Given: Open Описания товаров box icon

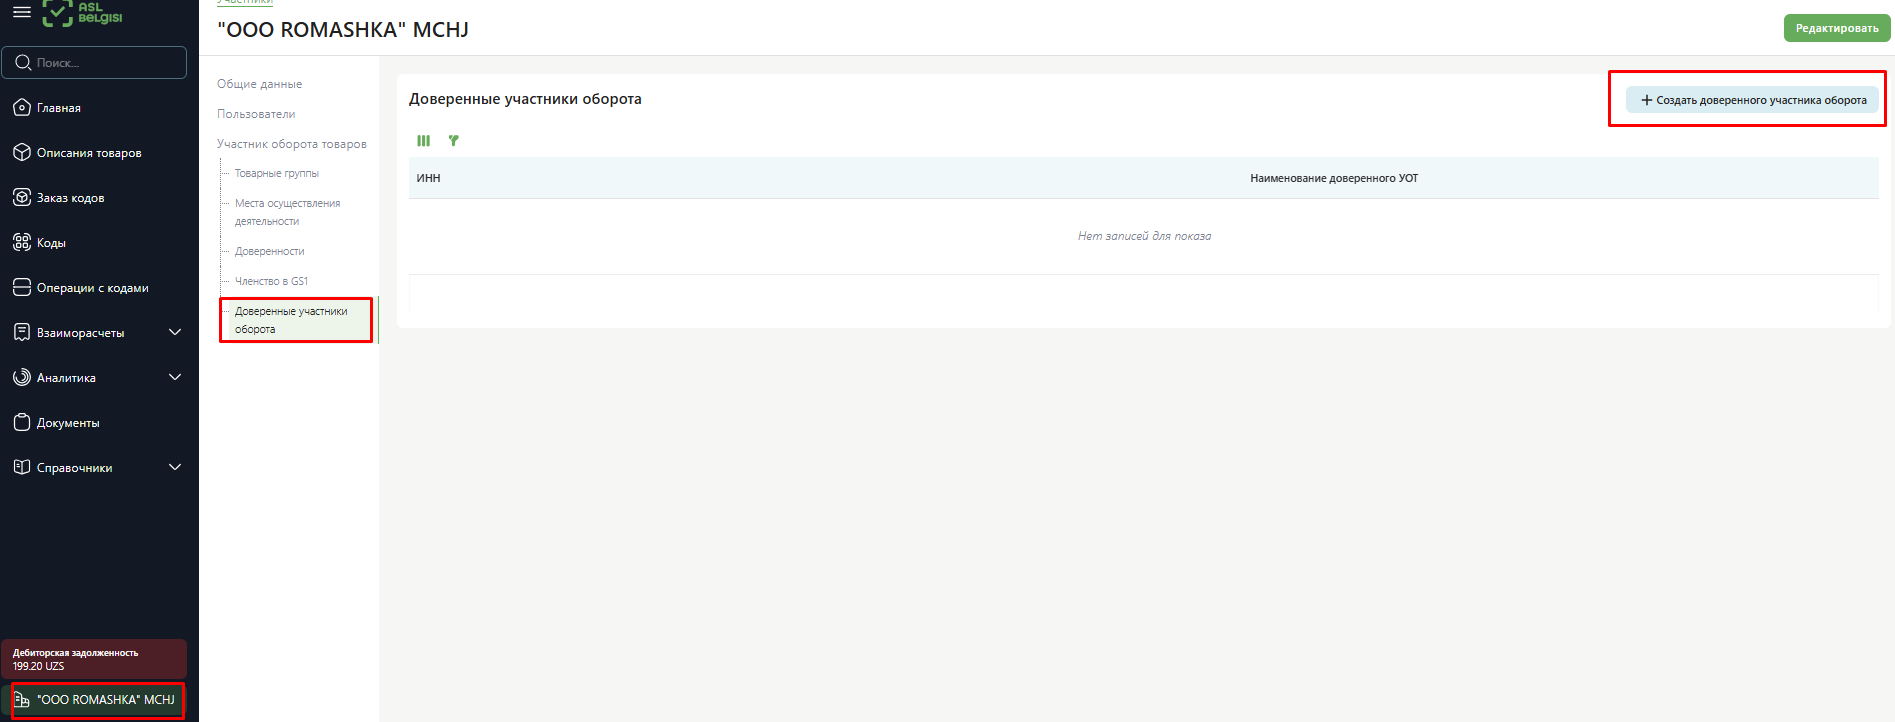Looking at the screenshot, I should click(x=22, y=152).
